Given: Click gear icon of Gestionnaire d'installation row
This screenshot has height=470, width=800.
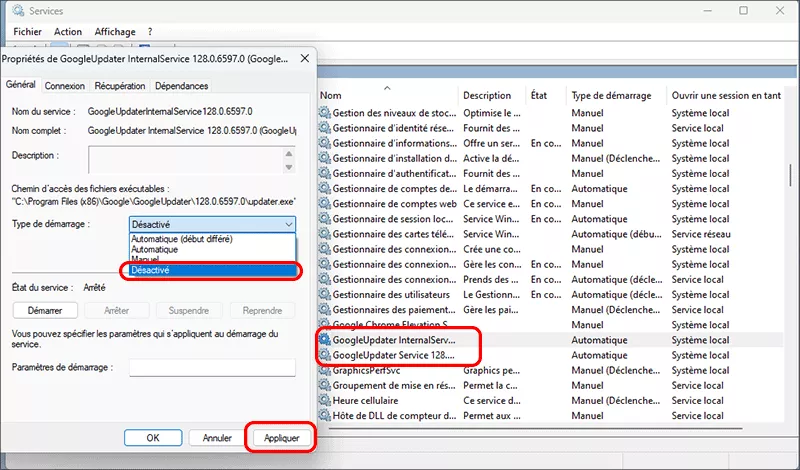Looking at the screenshot, I should (324, 158).
